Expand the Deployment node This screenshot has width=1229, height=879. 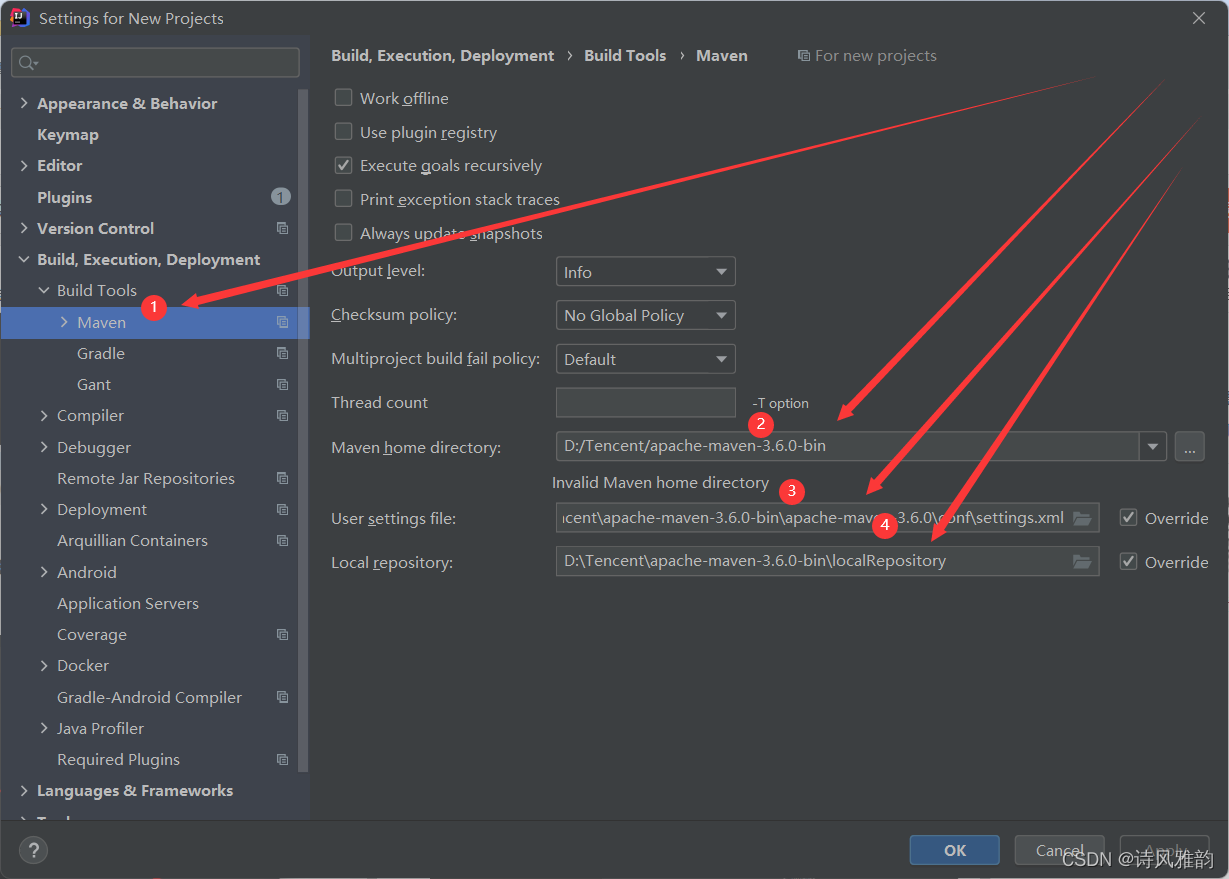pos(44,509)
